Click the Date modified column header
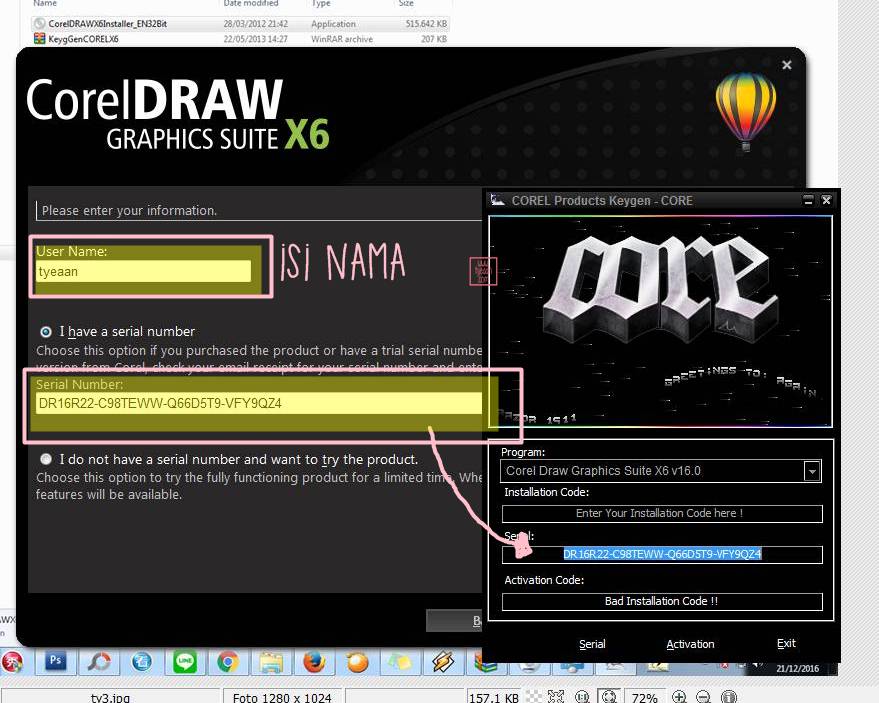 coord(251,3)
